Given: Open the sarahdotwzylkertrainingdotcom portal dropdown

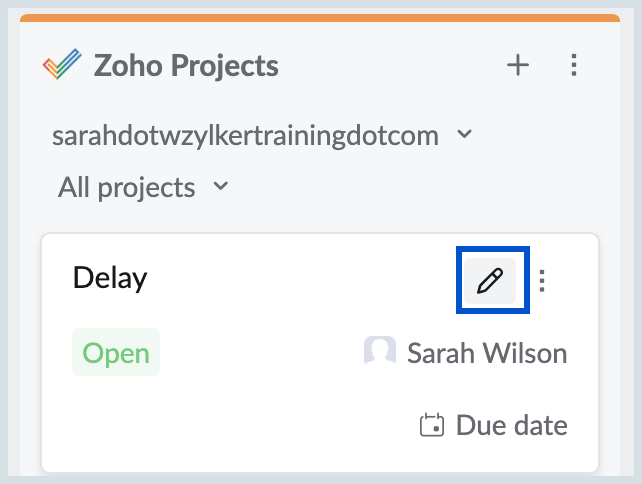Looking at the screenshot, I should coord(246,135).
